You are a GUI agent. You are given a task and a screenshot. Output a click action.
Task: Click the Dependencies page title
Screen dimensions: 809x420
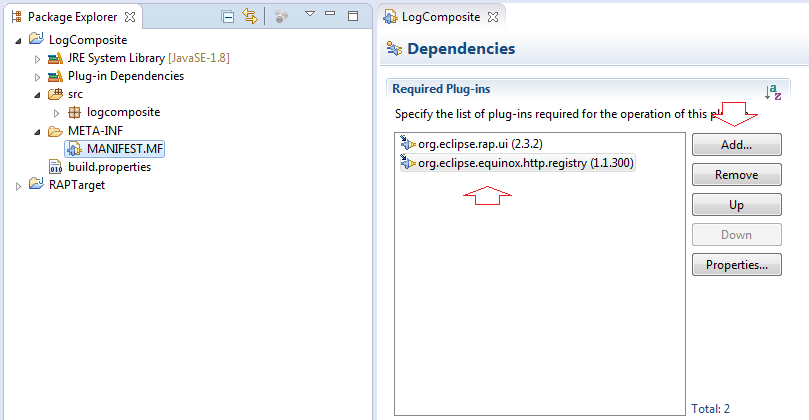(x=461, y=49)
